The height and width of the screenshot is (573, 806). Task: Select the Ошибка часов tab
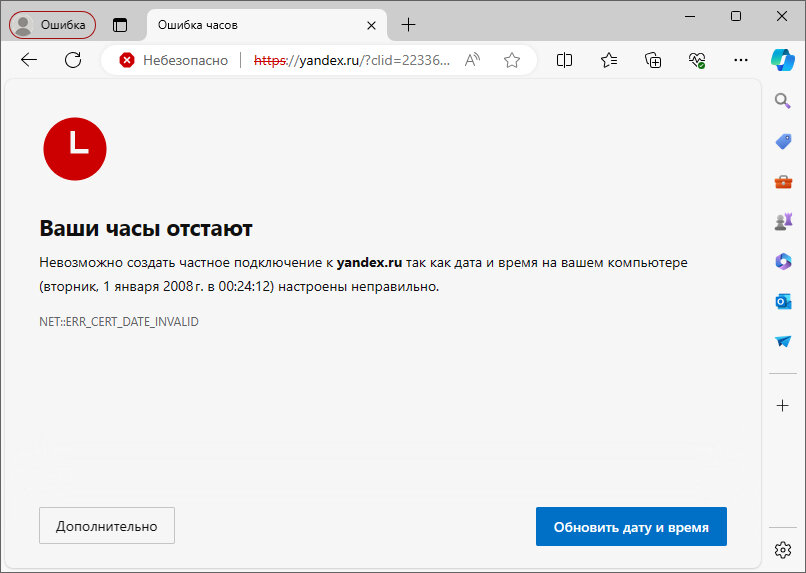tap(266, 25)
